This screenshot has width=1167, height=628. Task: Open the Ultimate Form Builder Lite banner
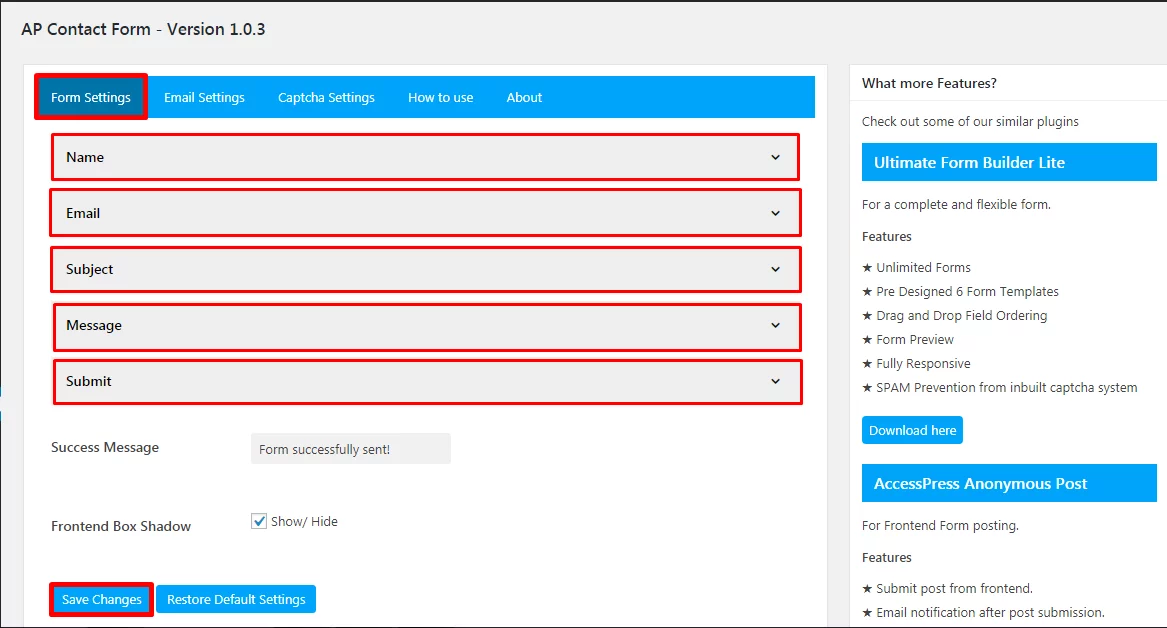coord(1008,162)
